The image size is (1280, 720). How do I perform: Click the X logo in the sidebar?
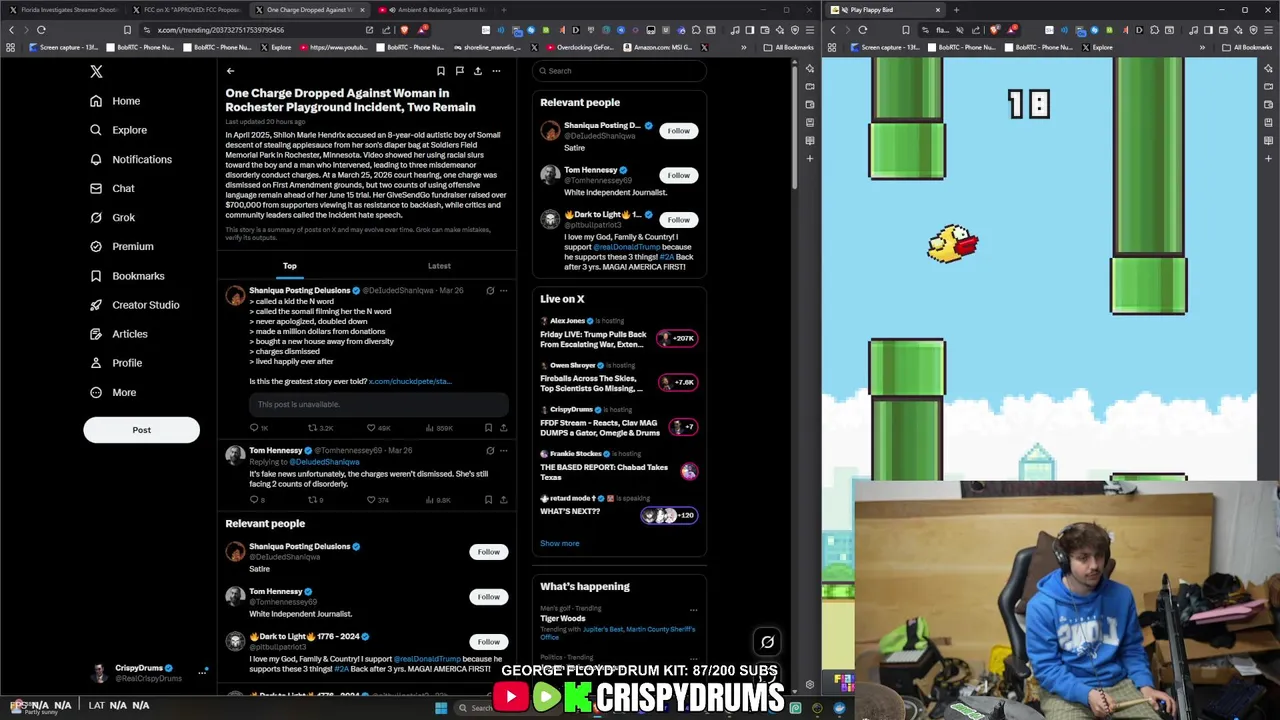96,71
